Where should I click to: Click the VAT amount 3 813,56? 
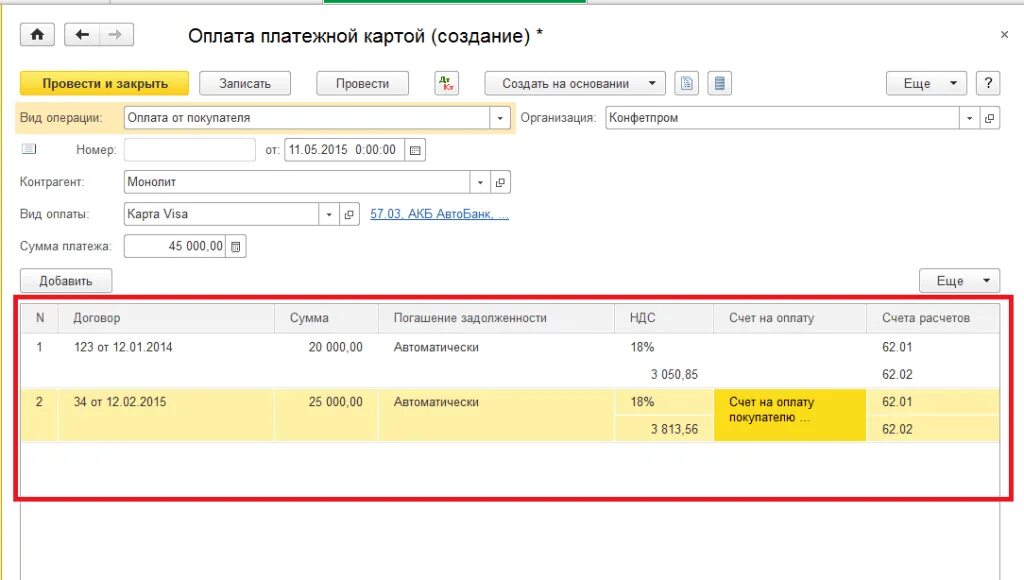click(674, 430)
